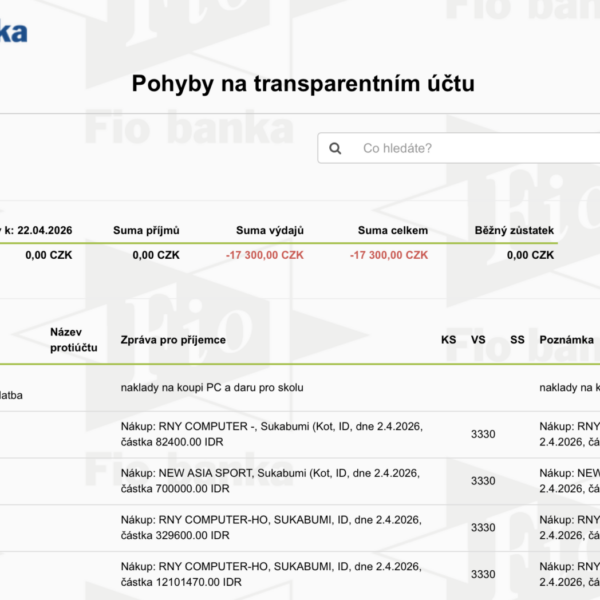The image size is (600, 600).
Task: Select the RNY COMPUTER-HO 12101470.00 IDR transaction
Action: [x=271, y=574]
